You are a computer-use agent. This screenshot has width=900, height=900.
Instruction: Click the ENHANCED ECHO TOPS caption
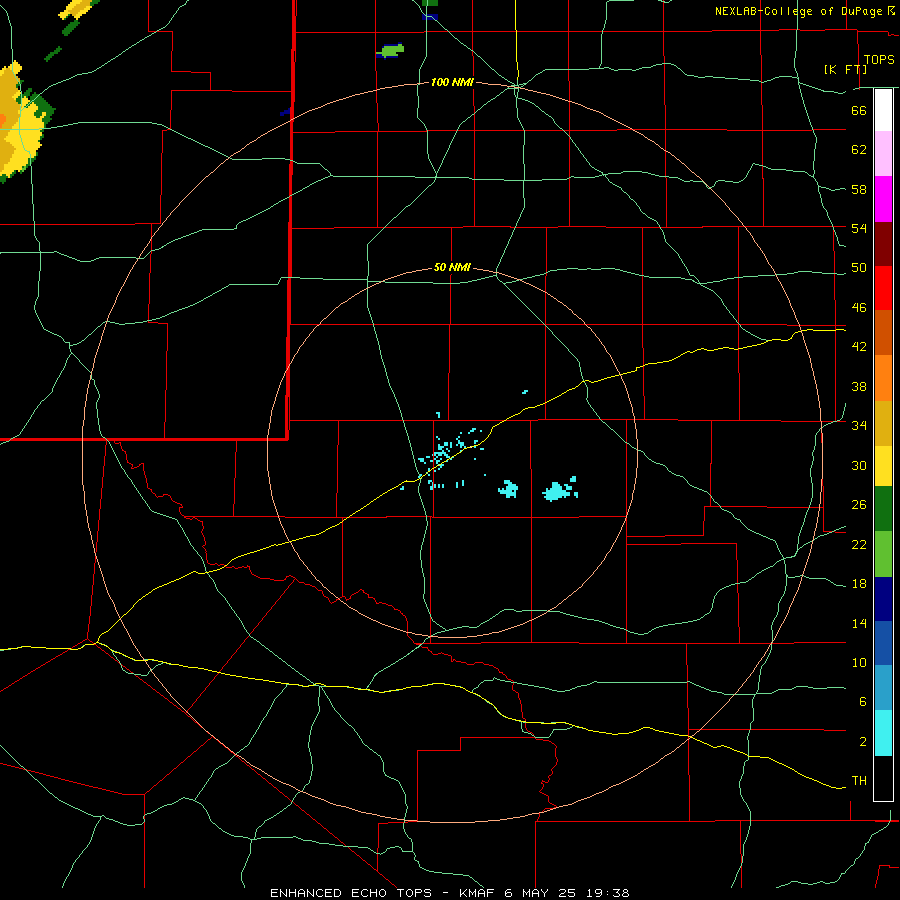pos(351,893)
